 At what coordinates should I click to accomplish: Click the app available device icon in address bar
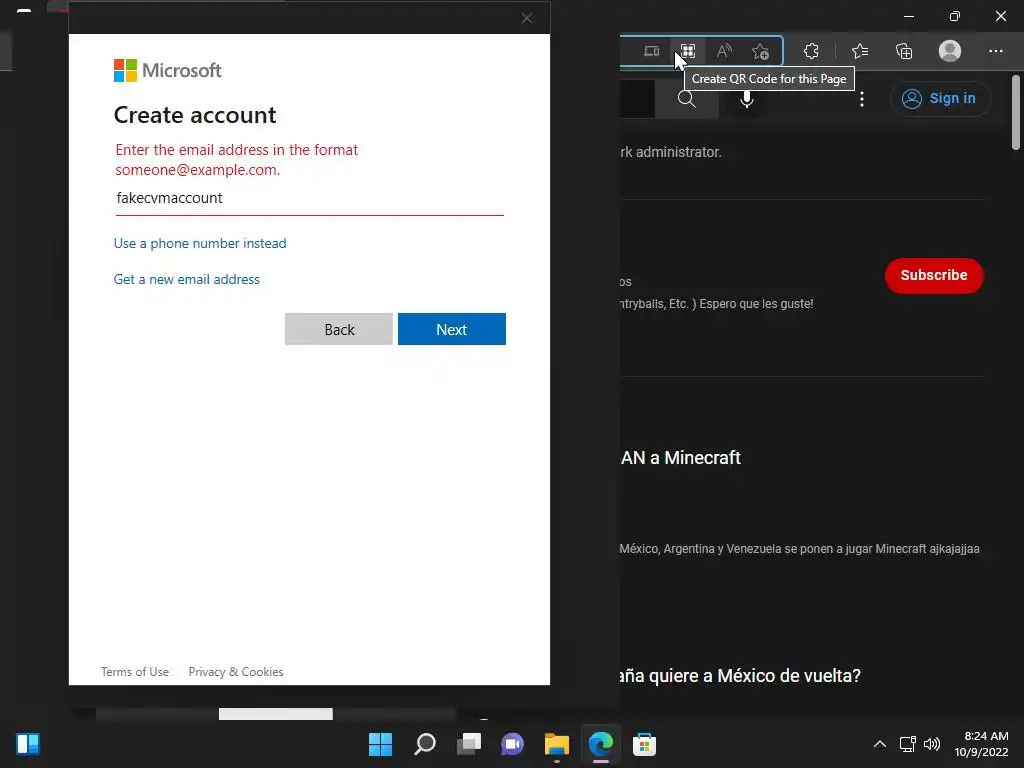pos(651,51)
